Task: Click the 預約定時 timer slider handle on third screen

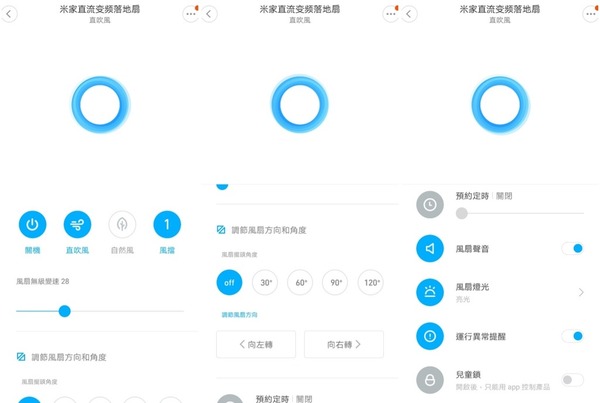Action: pyautogui.click(x=462, y=213)
